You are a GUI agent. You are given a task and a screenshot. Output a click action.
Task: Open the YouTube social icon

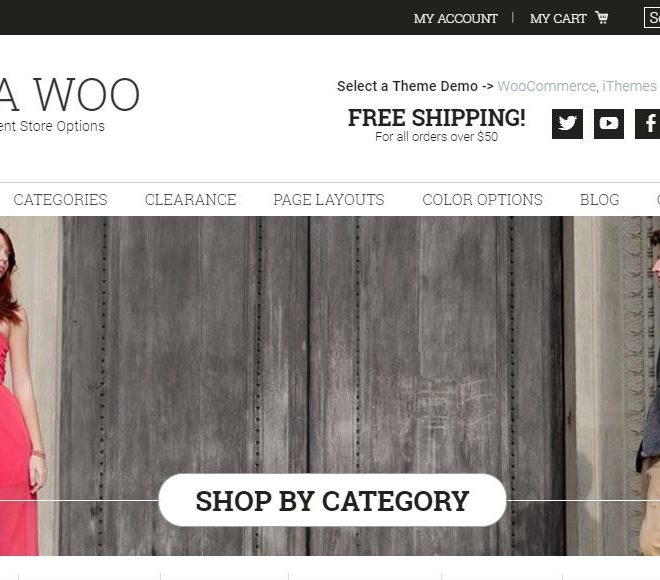point(609,124)
